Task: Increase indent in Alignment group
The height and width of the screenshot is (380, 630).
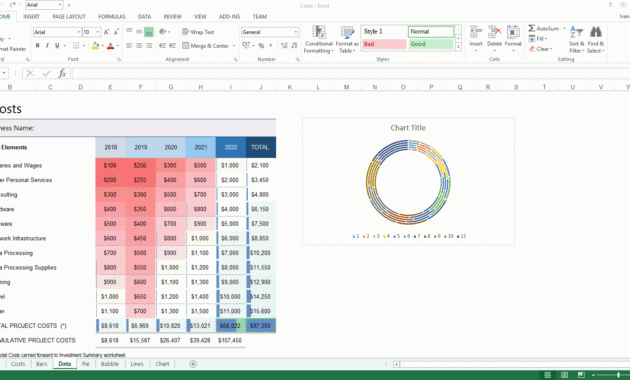Action: pos(172,46)
